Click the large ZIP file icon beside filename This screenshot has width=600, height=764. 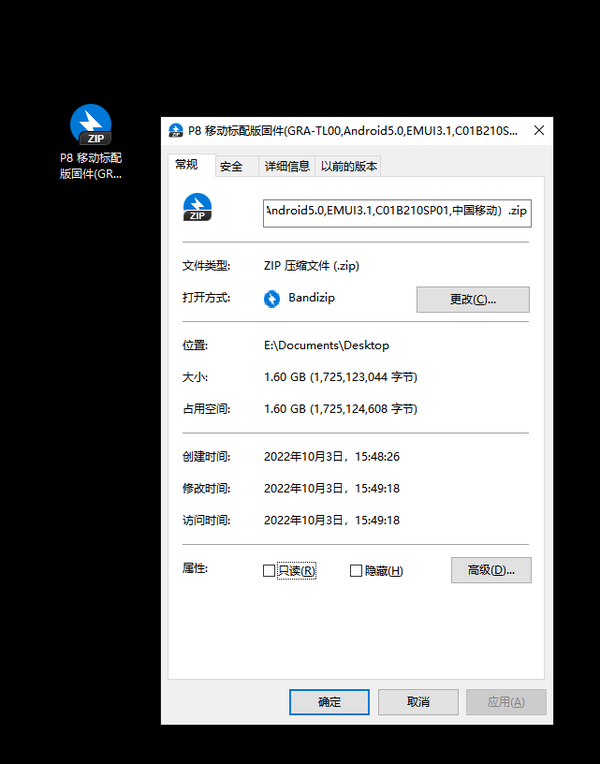click(x=197, y=208)
